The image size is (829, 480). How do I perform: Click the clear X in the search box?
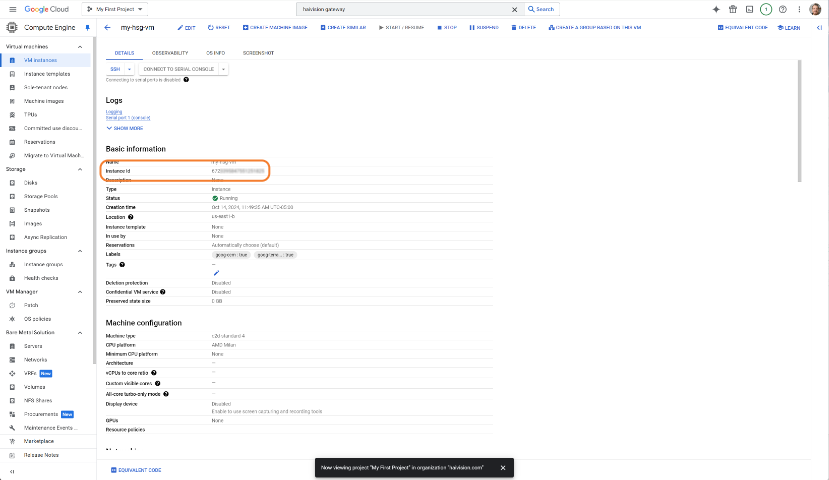click(x=515, y=9)
